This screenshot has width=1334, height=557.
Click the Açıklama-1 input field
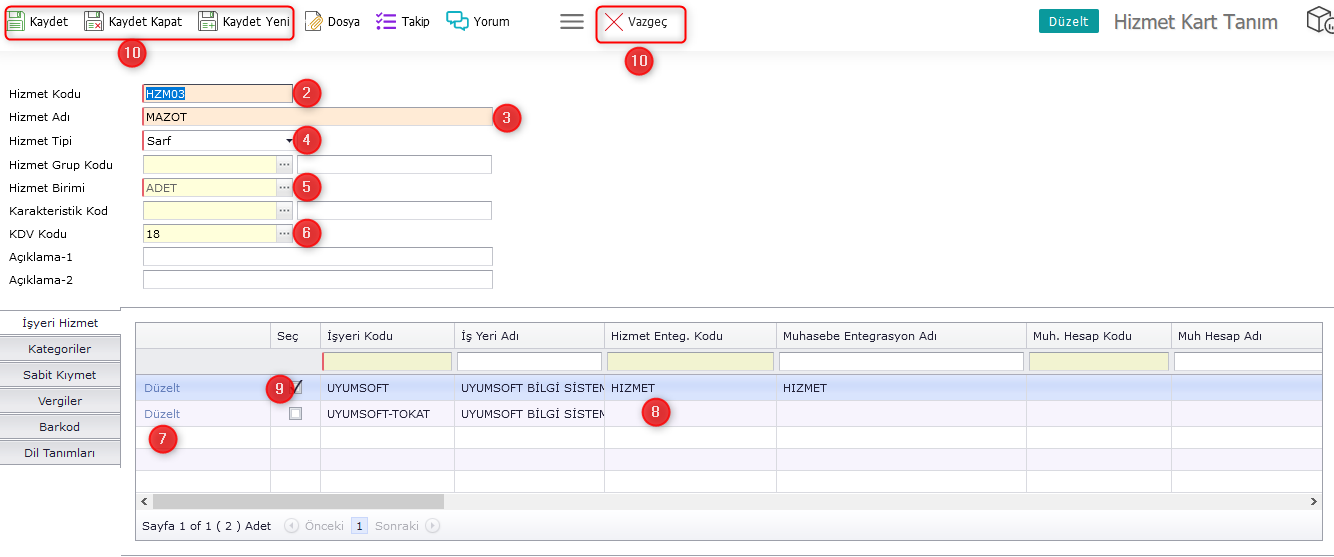[x=317, y=257]
